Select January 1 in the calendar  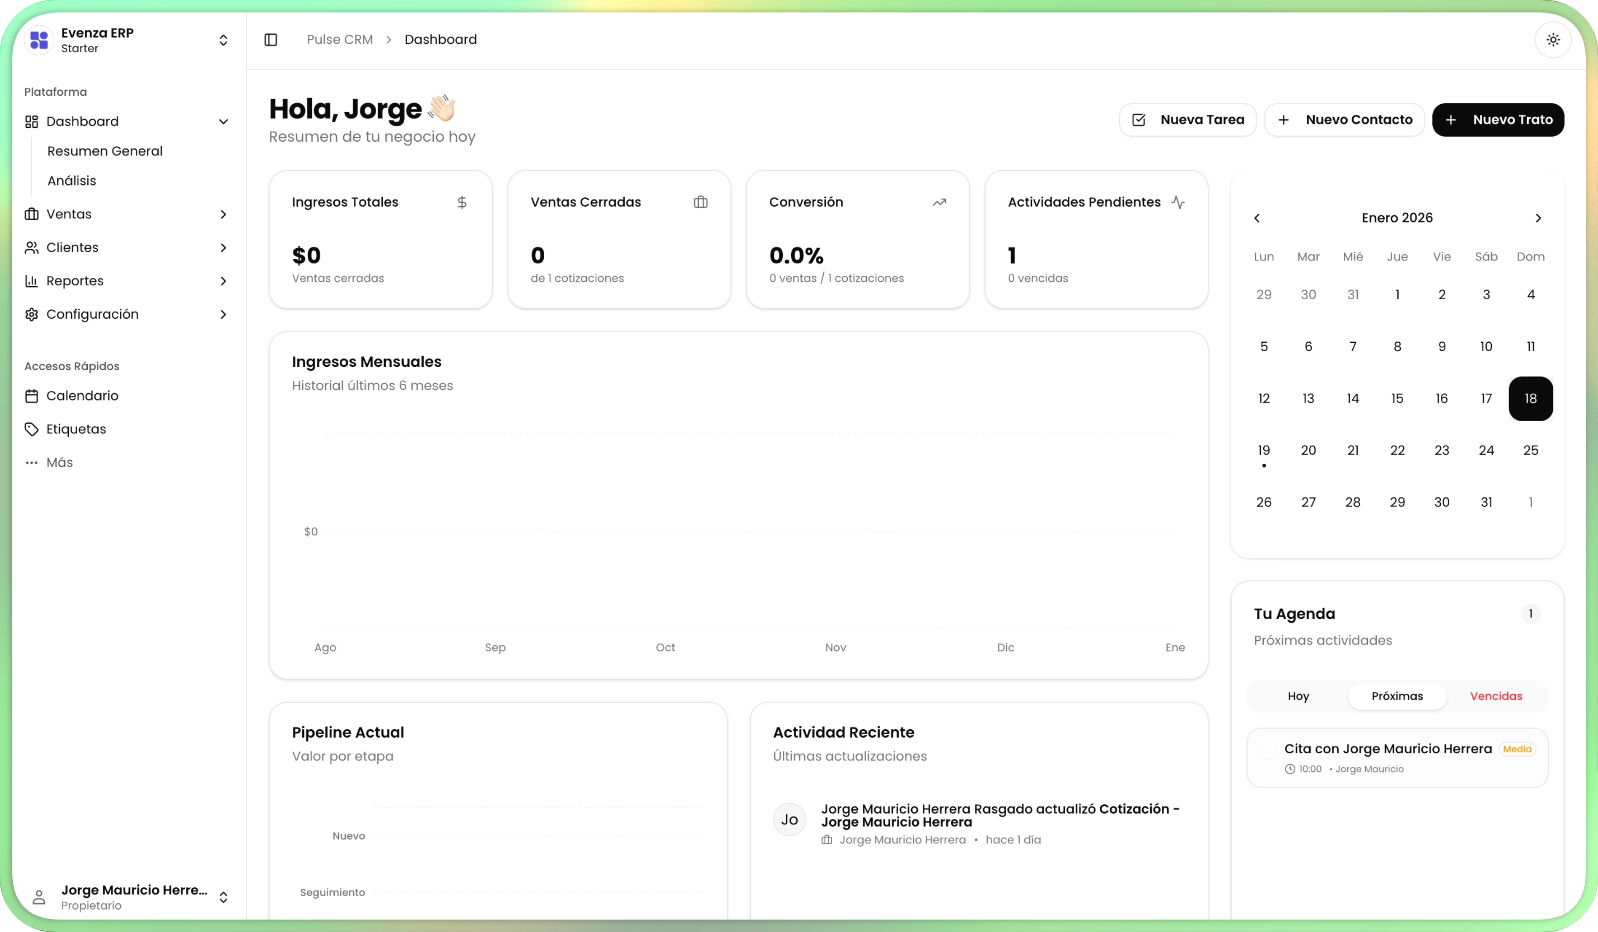click(x=1397, y=295)
